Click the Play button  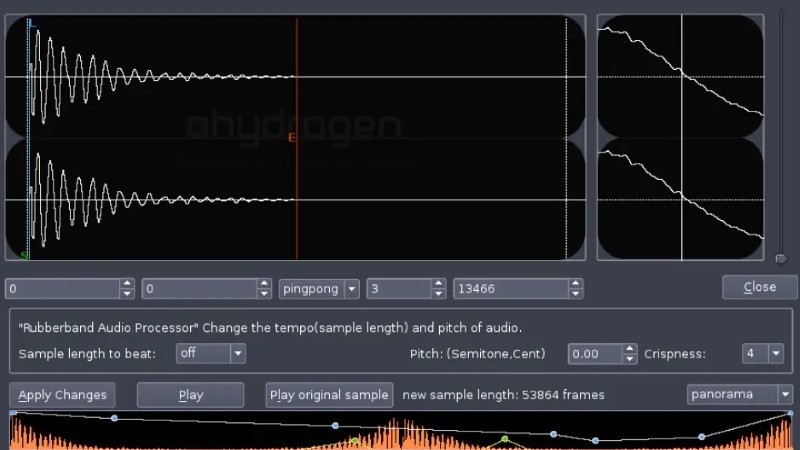[190, 395]
